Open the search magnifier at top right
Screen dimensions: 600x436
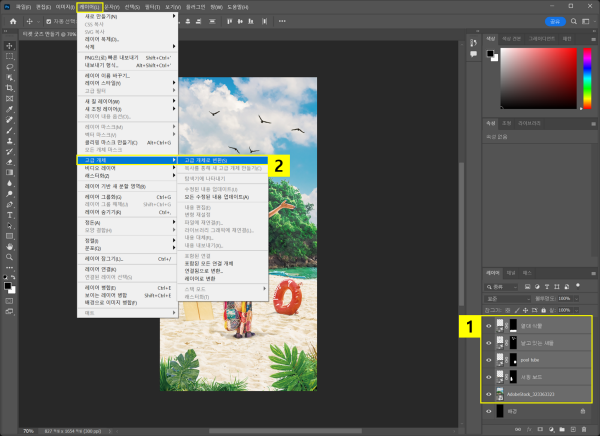574,21
